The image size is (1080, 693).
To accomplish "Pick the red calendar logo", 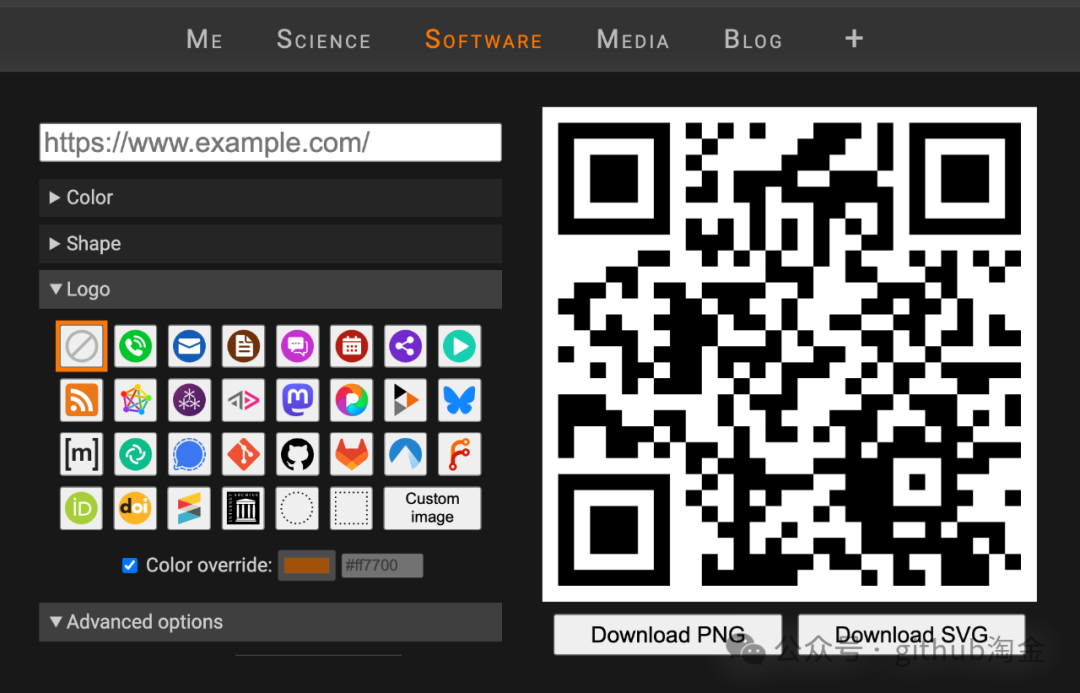I will tap(351, 346).
